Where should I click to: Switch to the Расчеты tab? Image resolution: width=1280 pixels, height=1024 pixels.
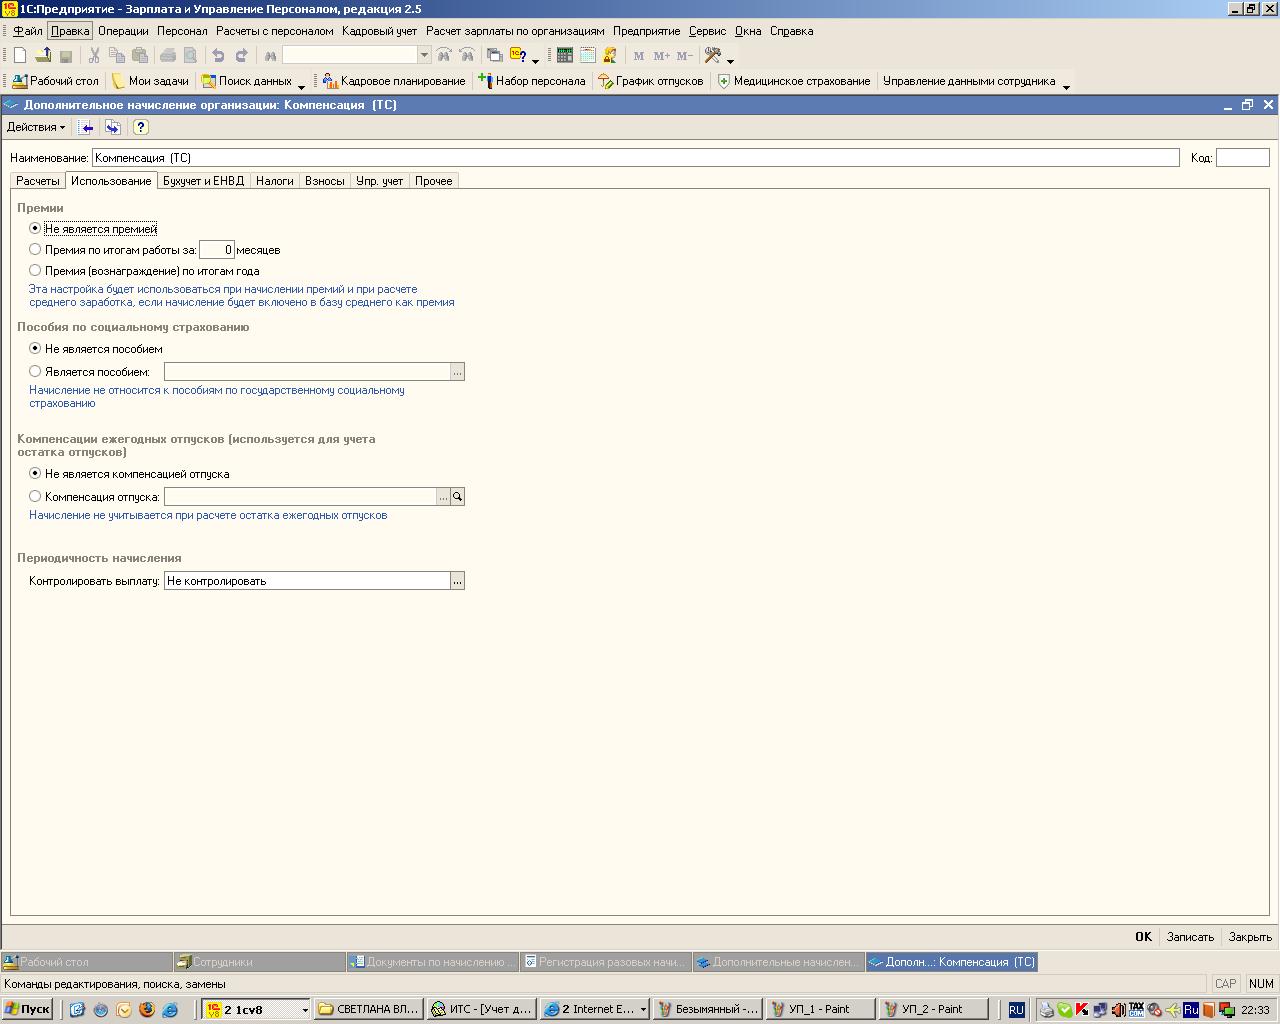tap(38, 181)
